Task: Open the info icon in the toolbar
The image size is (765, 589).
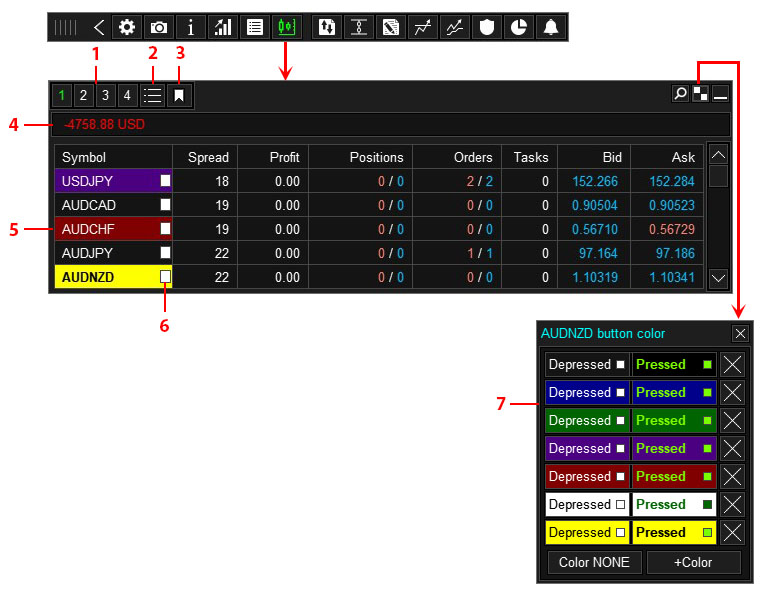Action: click(x=191, y=27)
